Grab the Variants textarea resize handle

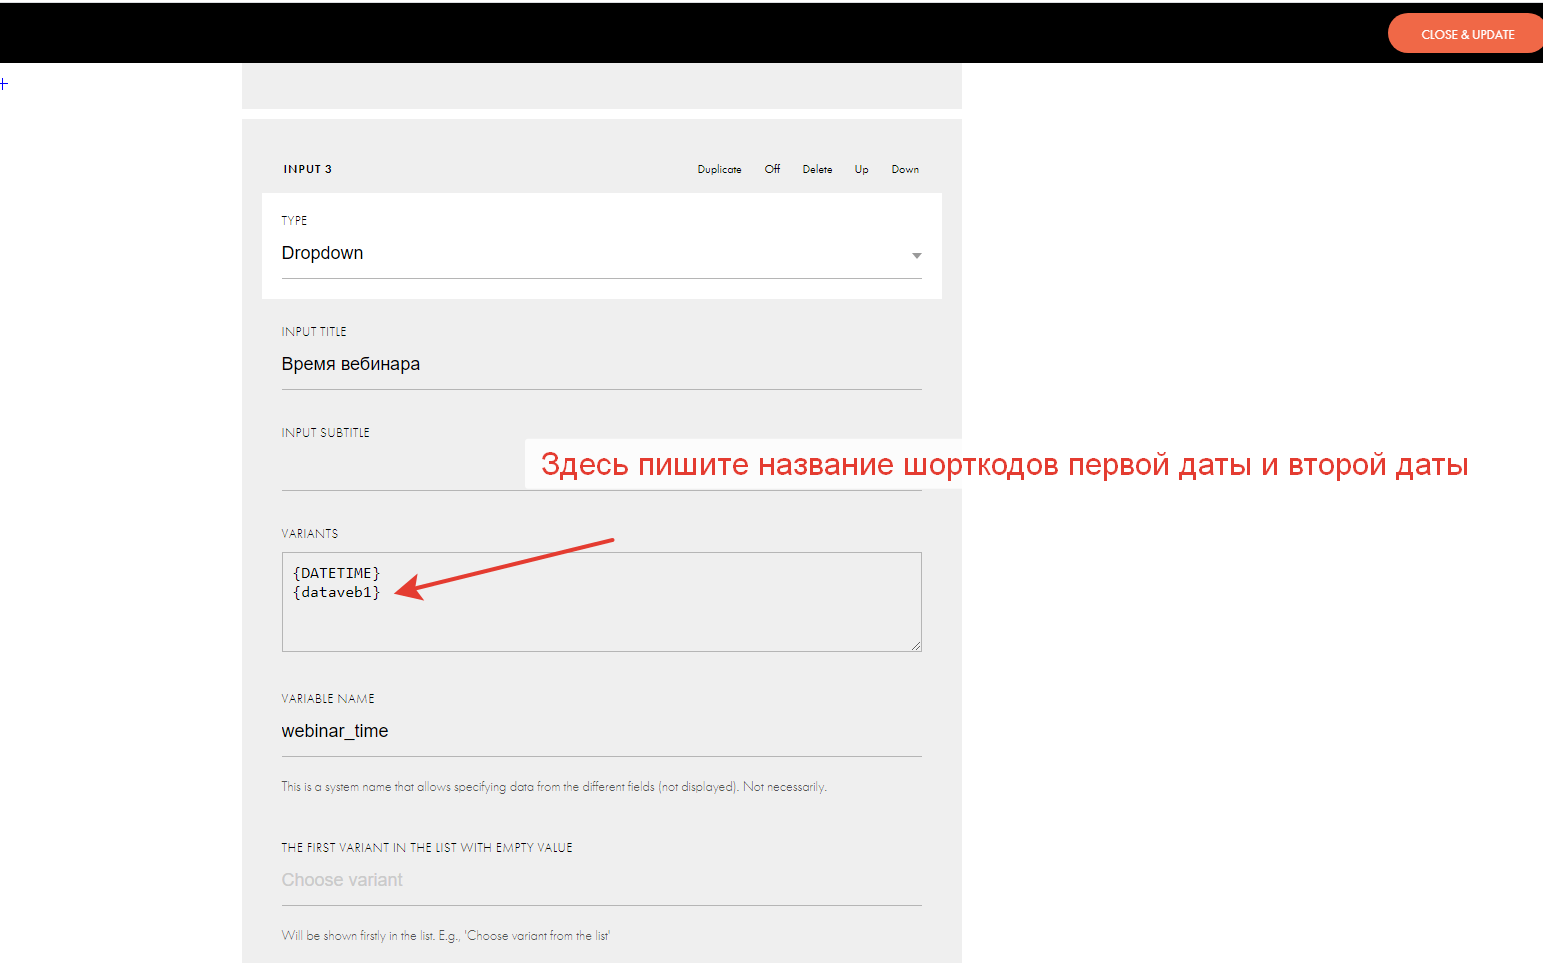click(x=916, y=646)
